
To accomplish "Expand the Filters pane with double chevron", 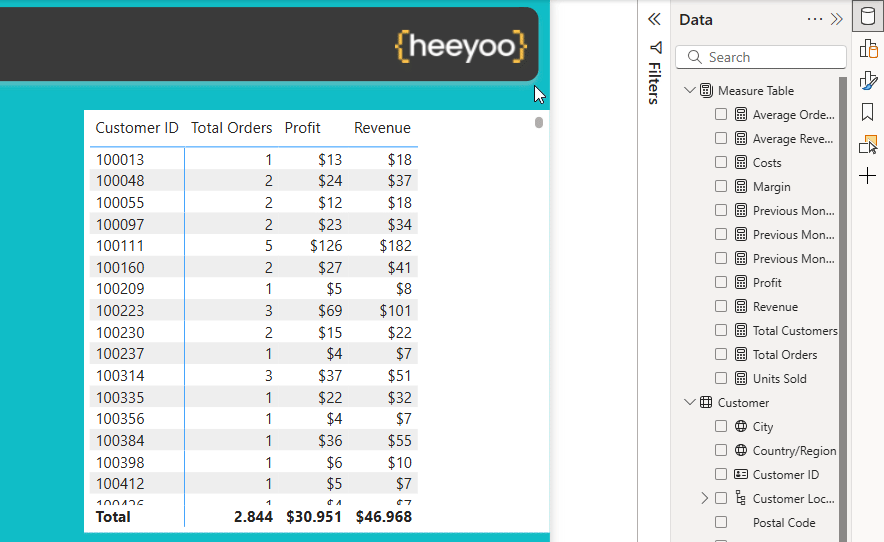I will pyautogui.click(x=654, y=19).
